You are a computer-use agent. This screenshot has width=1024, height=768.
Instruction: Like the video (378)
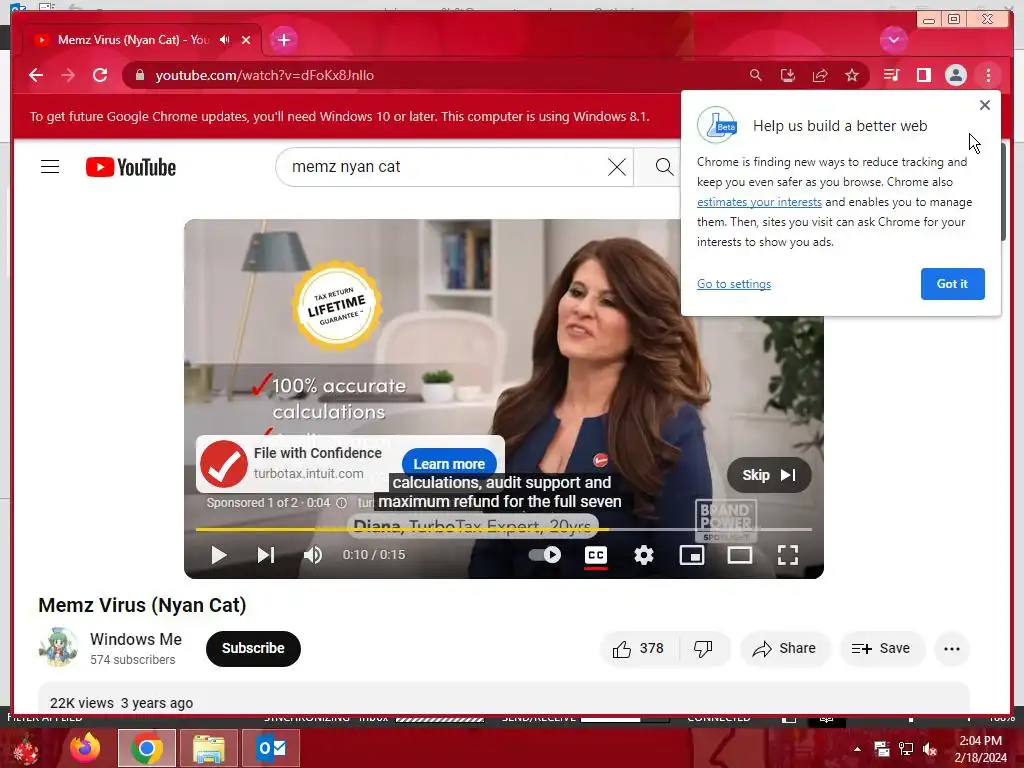coord(639,648)
